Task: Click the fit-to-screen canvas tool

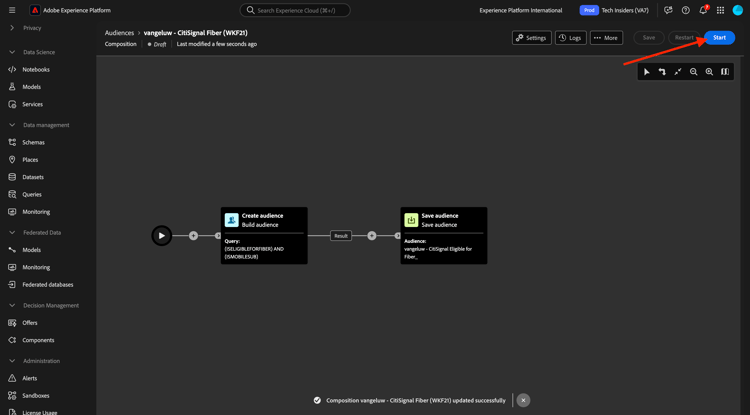Action: [x=678, y=72]
